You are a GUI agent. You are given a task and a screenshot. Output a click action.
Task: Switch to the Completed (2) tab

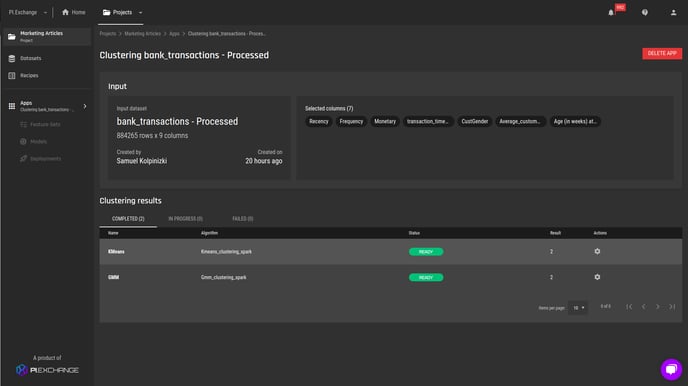tap(128, 218)
